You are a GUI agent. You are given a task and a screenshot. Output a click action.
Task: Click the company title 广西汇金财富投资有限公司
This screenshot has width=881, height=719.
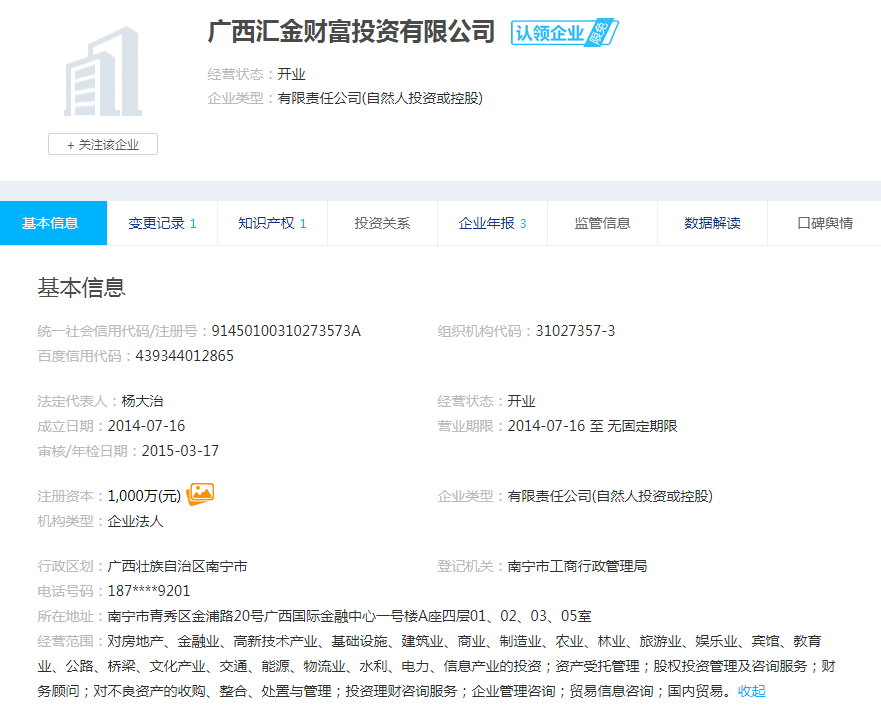pyautogui.click(x=351, y=32)
